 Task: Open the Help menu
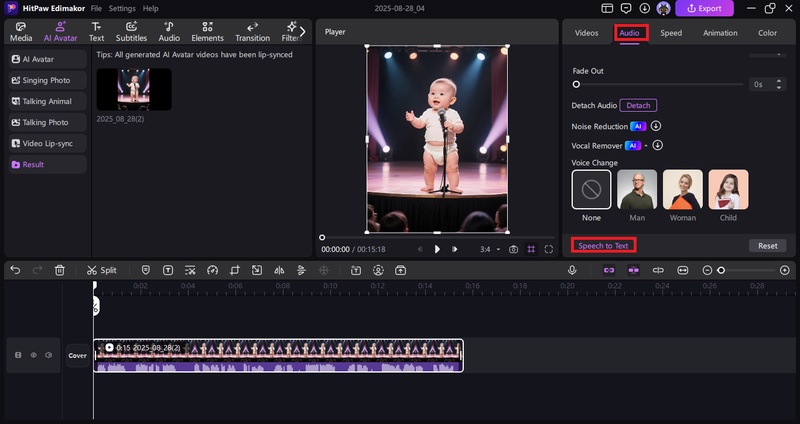(151, 9)
